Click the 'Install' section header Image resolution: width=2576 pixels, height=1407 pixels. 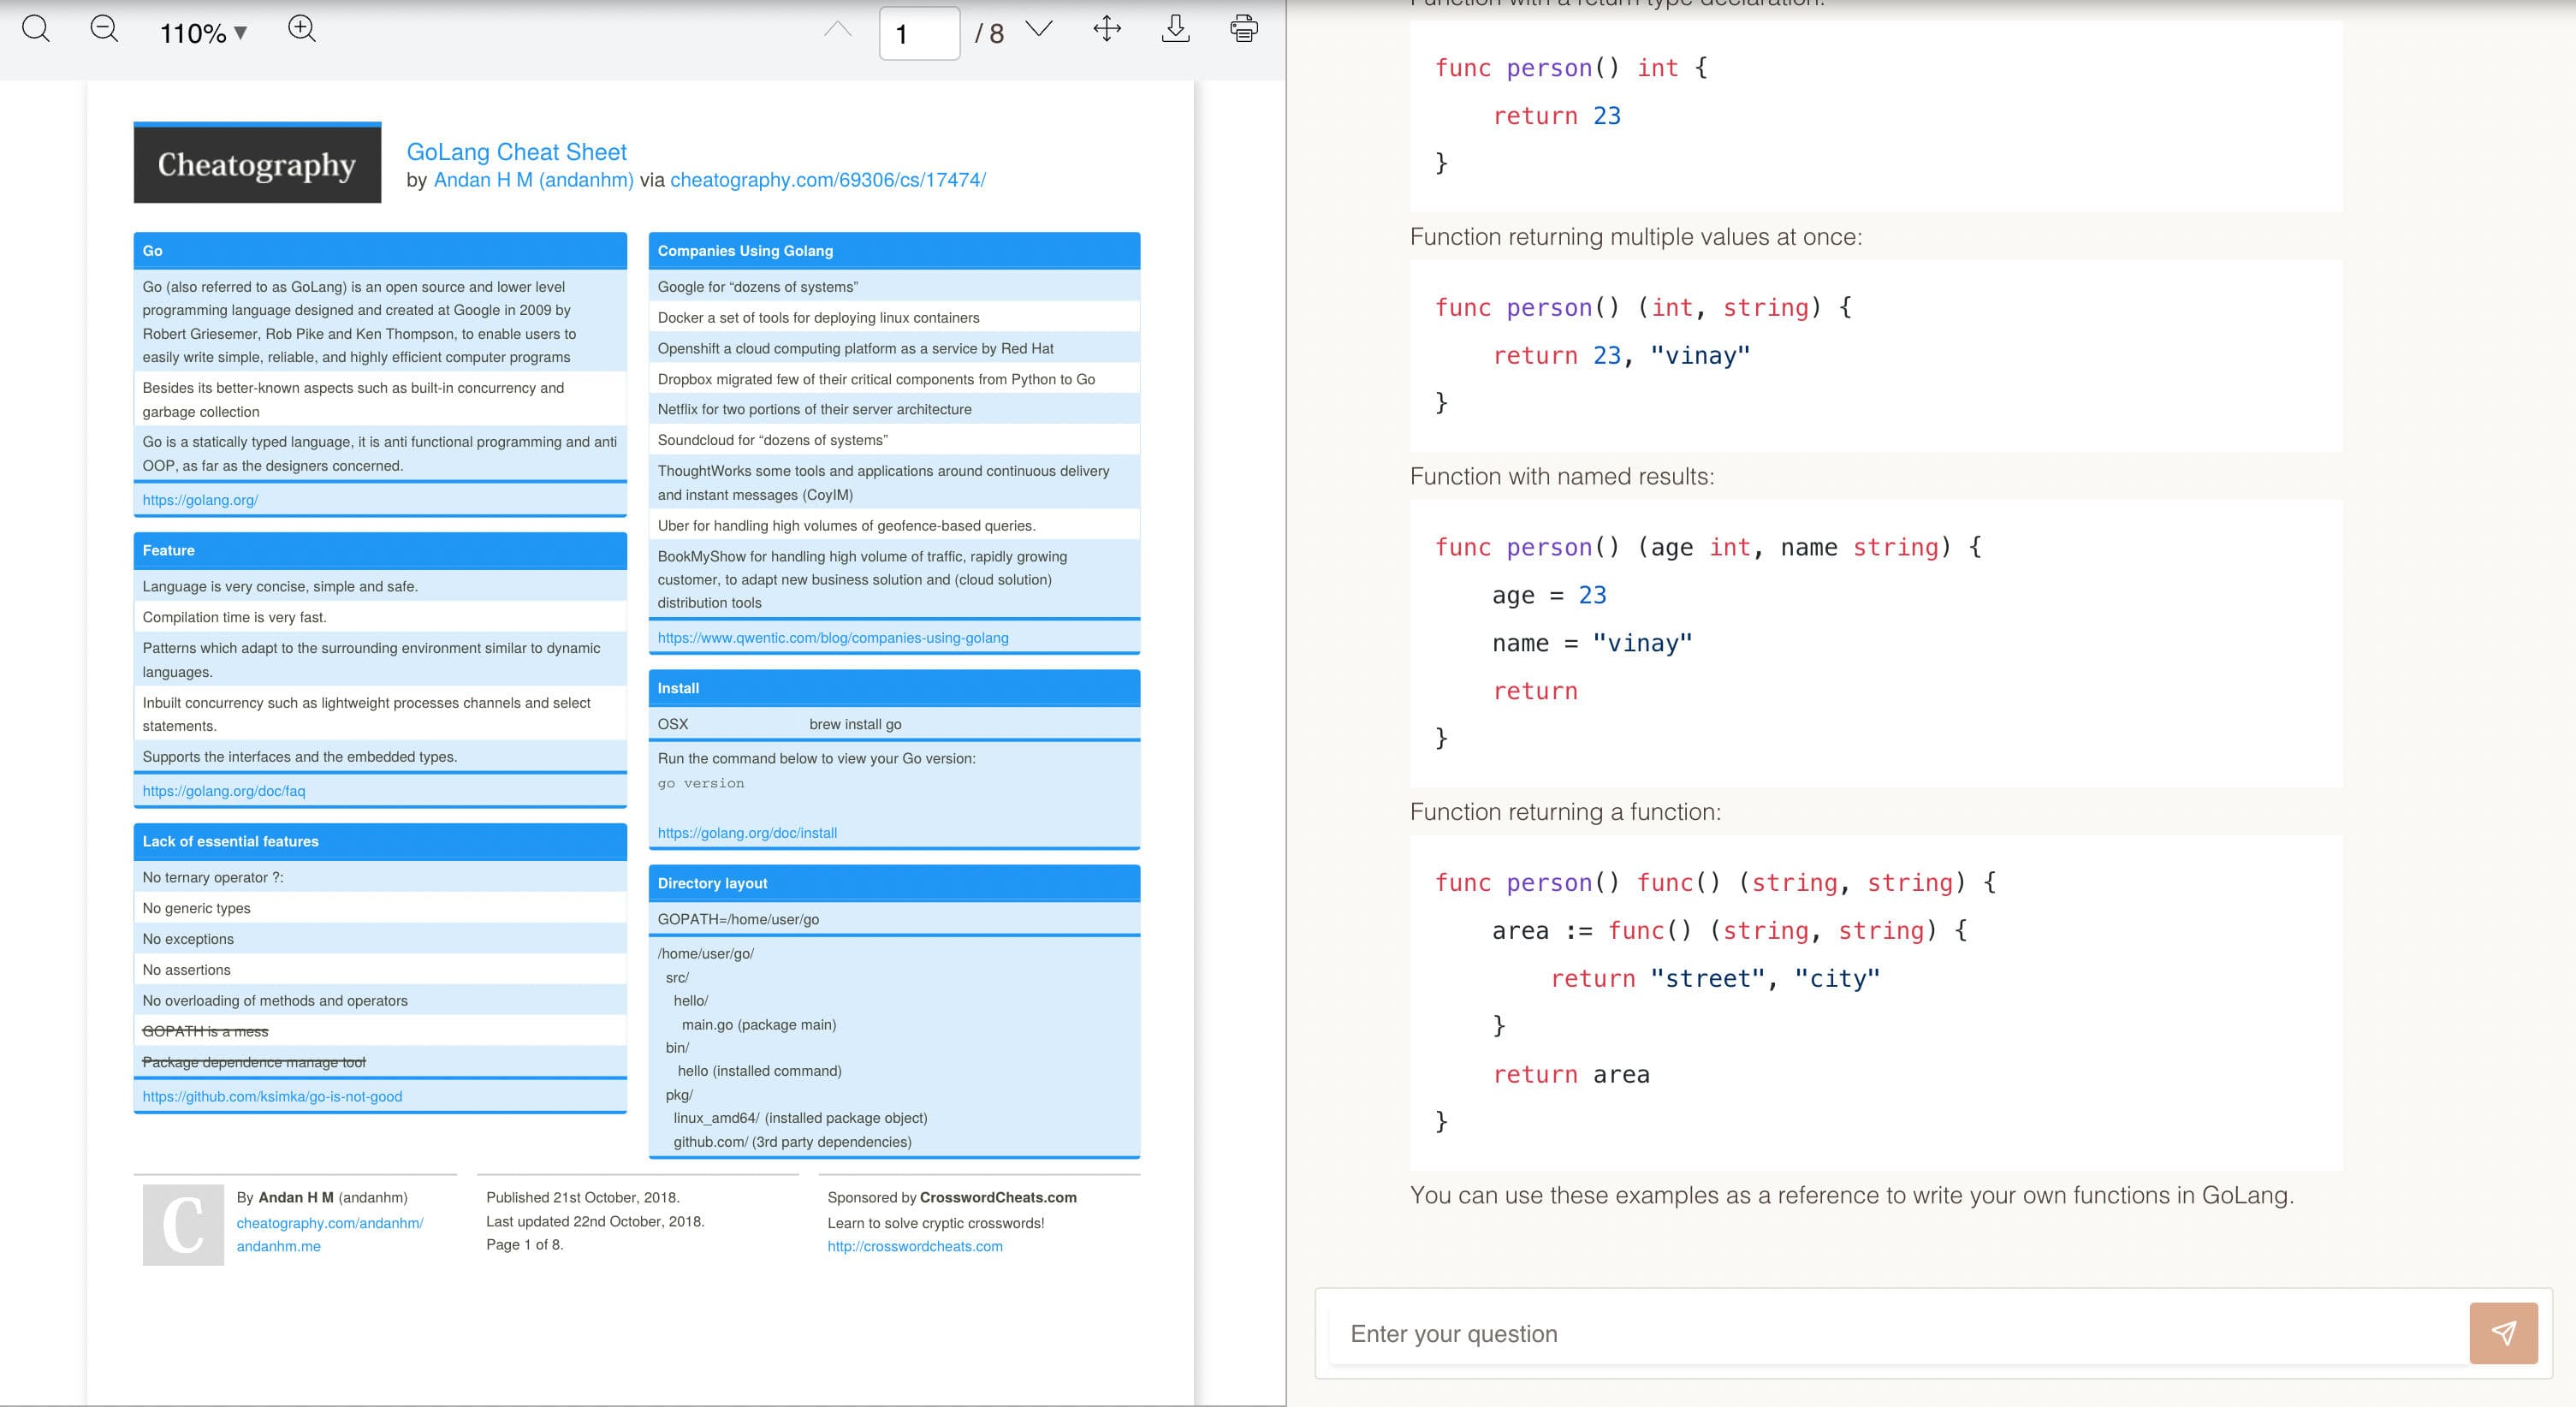point(894,688)
